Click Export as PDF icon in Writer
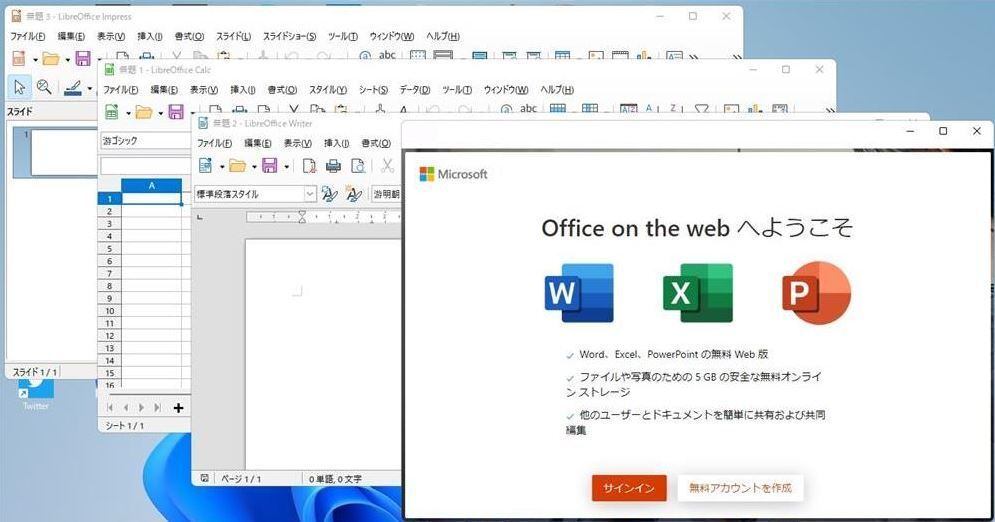 309,166
